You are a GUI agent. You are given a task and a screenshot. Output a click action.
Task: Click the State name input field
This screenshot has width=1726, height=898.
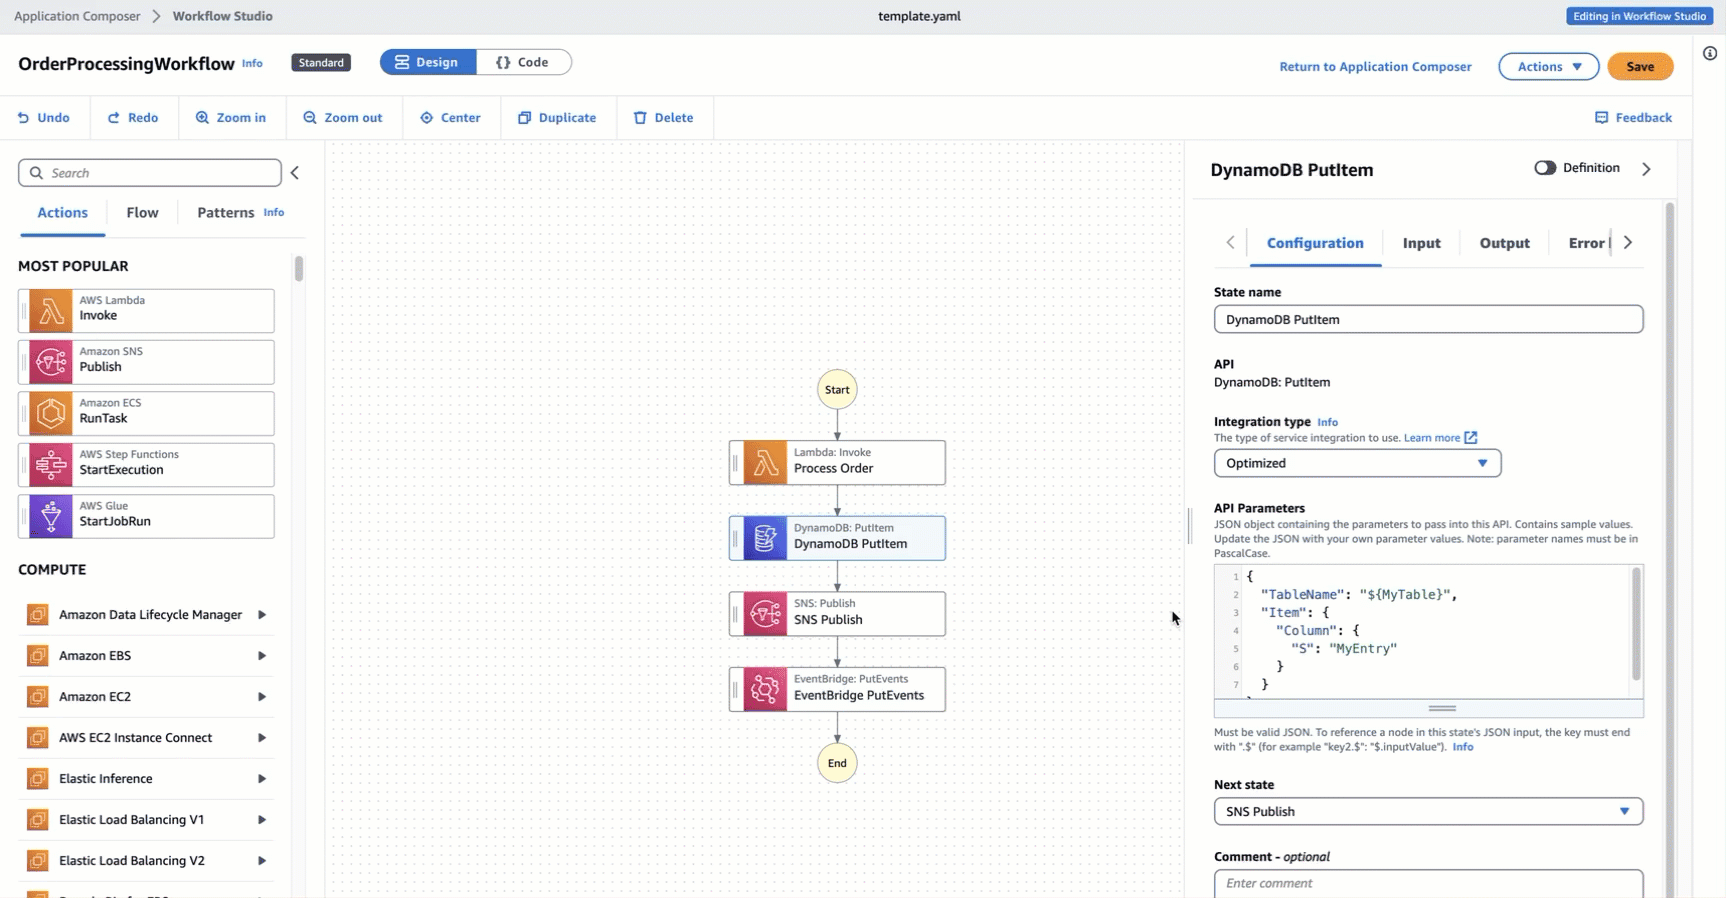1427,320
